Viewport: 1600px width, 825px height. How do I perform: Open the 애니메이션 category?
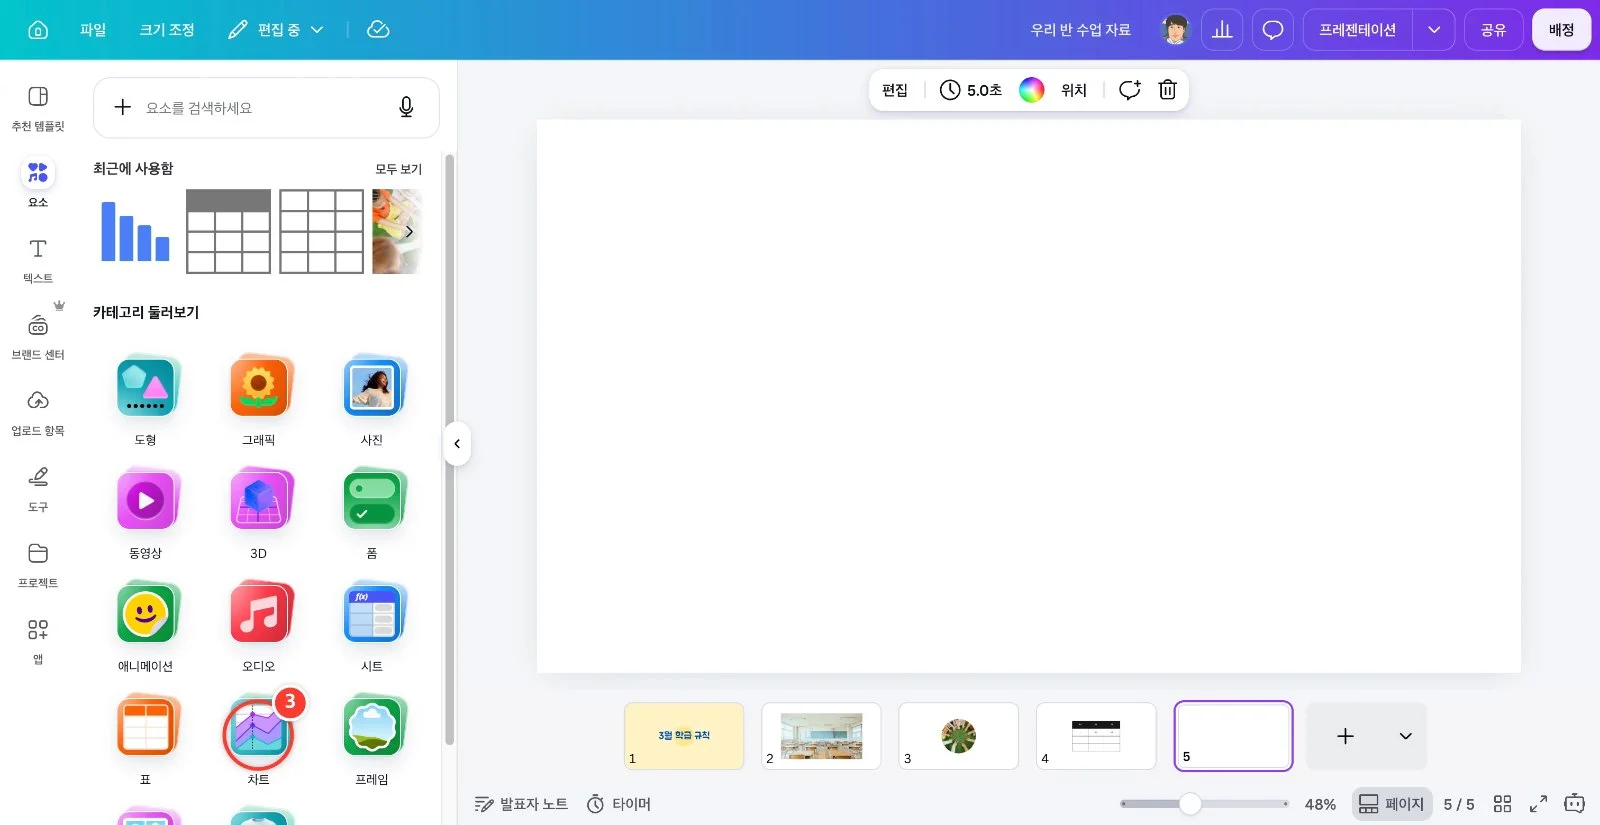(x=146, y=627)
